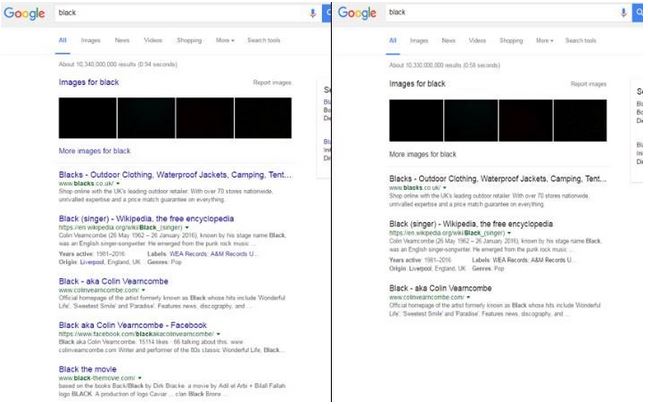
Task: Expand arrow beside colinvearncombe.com in left window
Action: click(143, 290)
